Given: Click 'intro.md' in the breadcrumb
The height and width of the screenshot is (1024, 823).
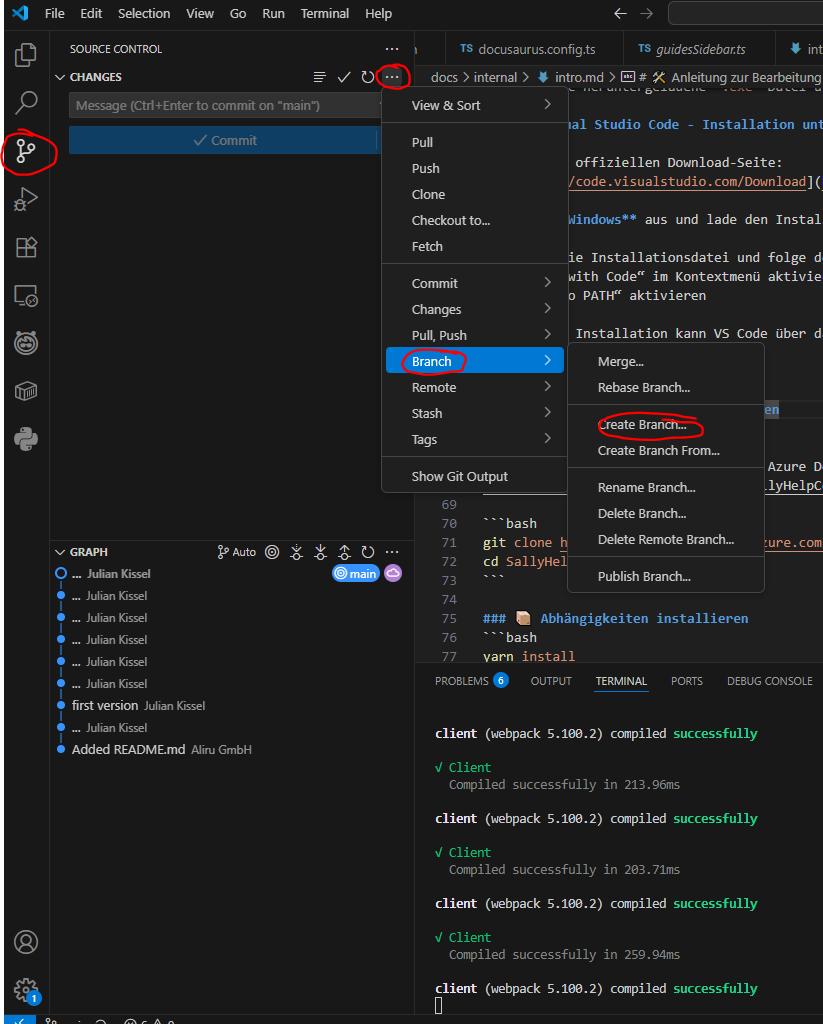Looking at the screenshot, I should 579,77.
